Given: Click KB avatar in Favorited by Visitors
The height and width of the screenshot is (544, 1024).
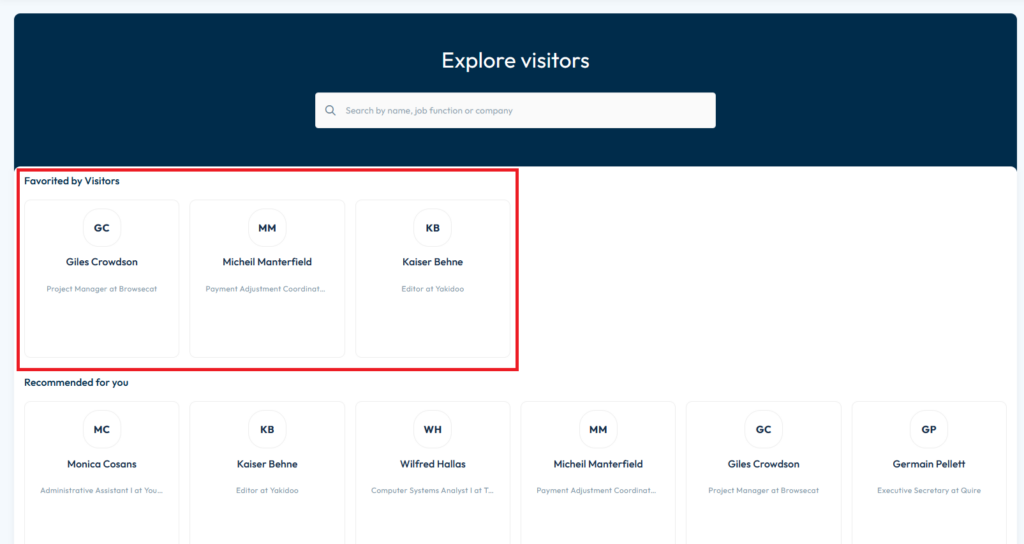Looking at the screenshot, I should pos(432,228).
